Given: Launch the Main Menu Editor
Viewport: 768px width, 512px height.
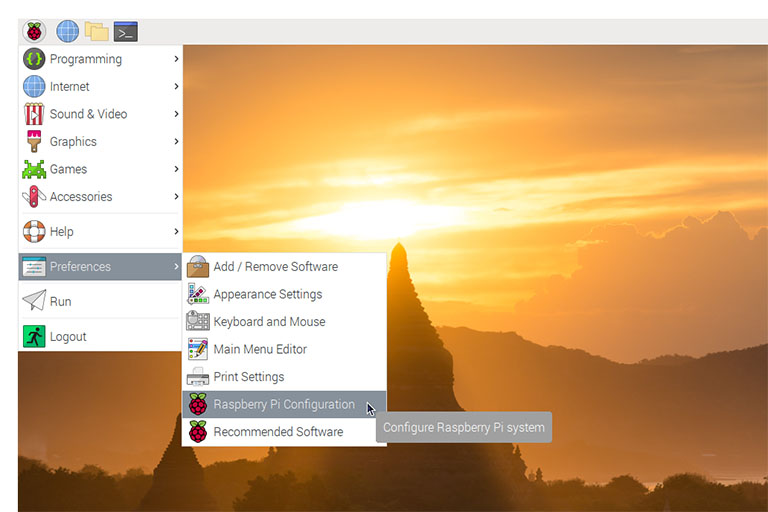Looking at the screenshot, I should (x=284, y=349).
